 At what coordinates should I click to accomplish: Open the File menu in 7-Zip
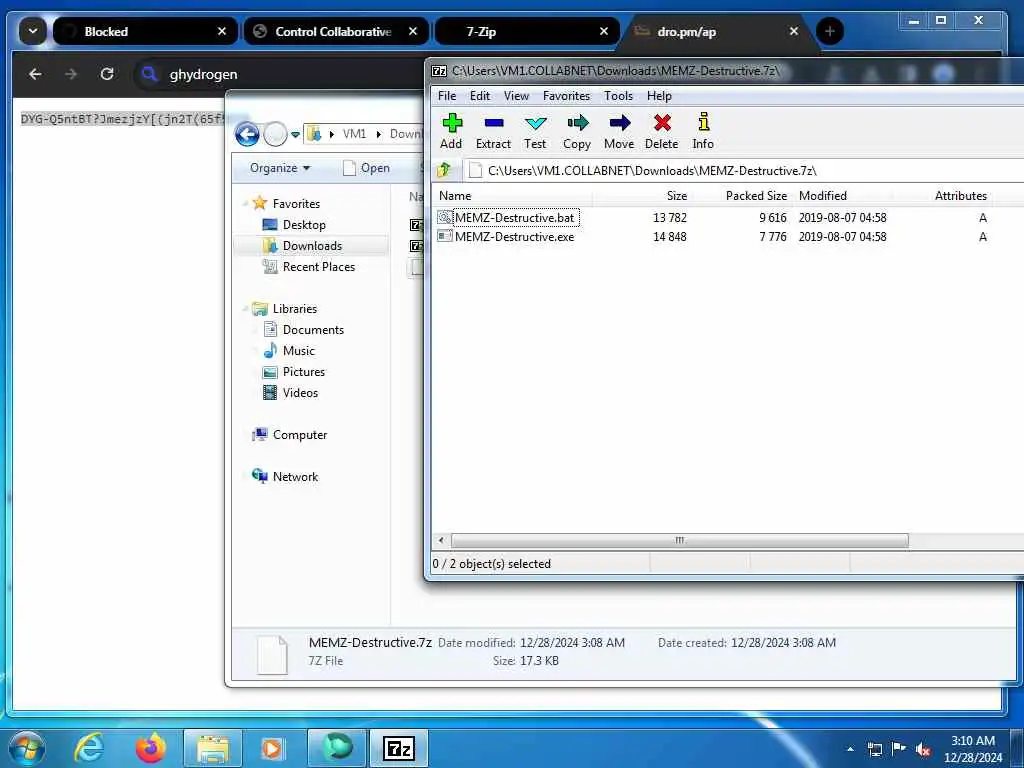447,96
